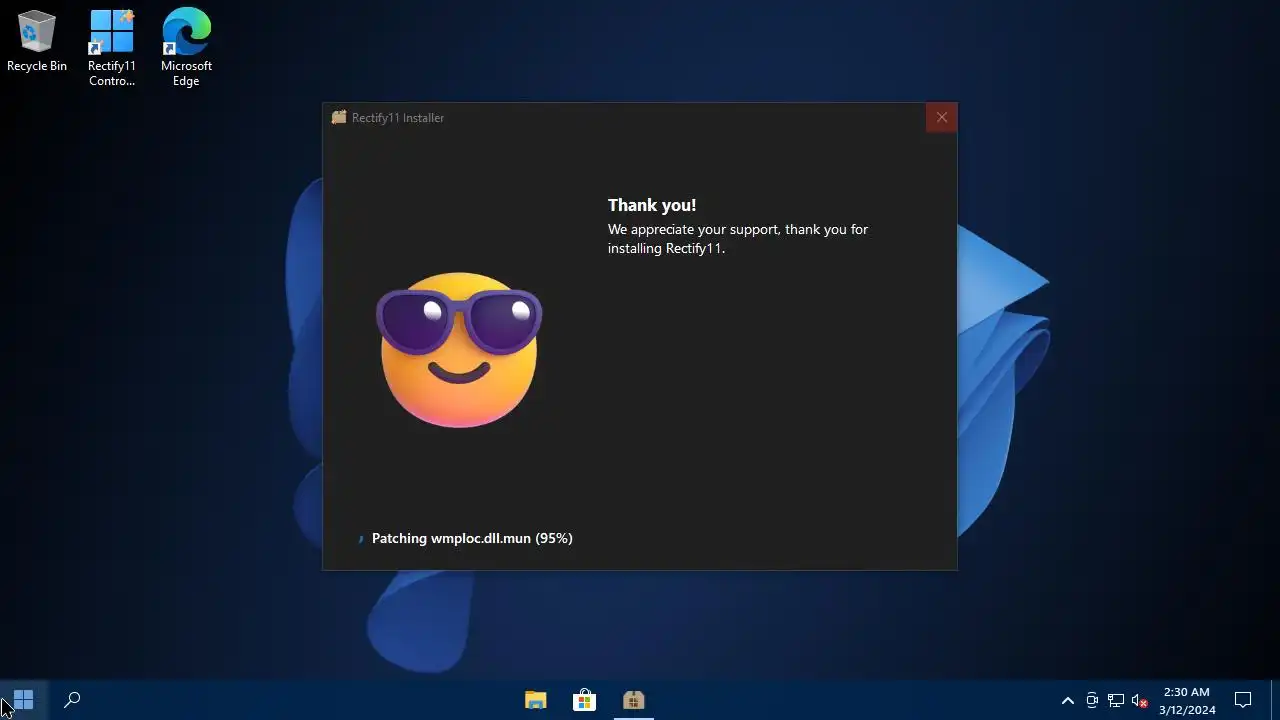Open the network status tray icon

(x=1116, y=700)
